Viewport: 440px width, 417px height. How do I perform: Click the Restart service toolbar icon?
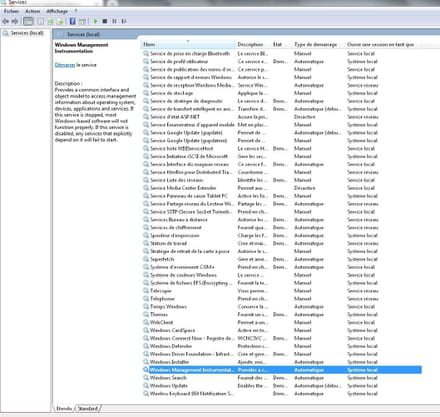tap(124, 21)
